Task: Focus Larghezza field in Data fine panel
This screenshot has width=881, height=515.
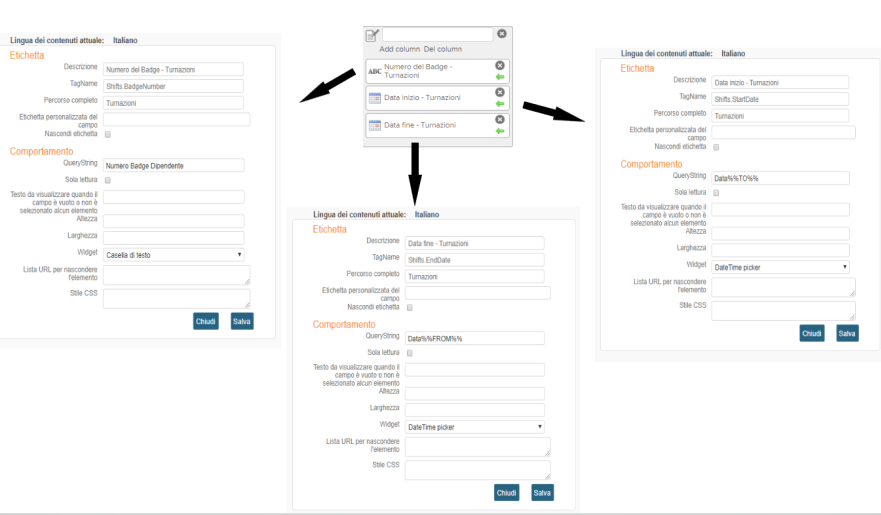Action: [475, 409]
